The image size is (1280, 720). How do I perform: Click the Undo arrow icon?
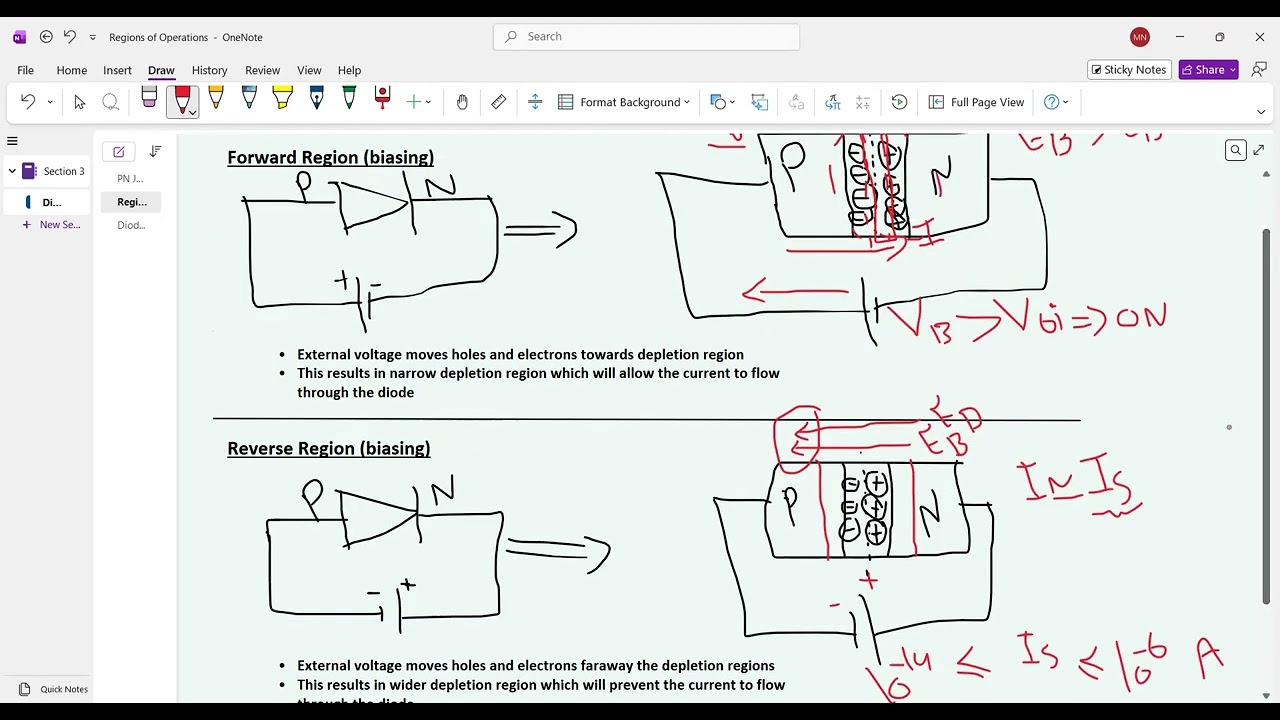tap(28, 102)
